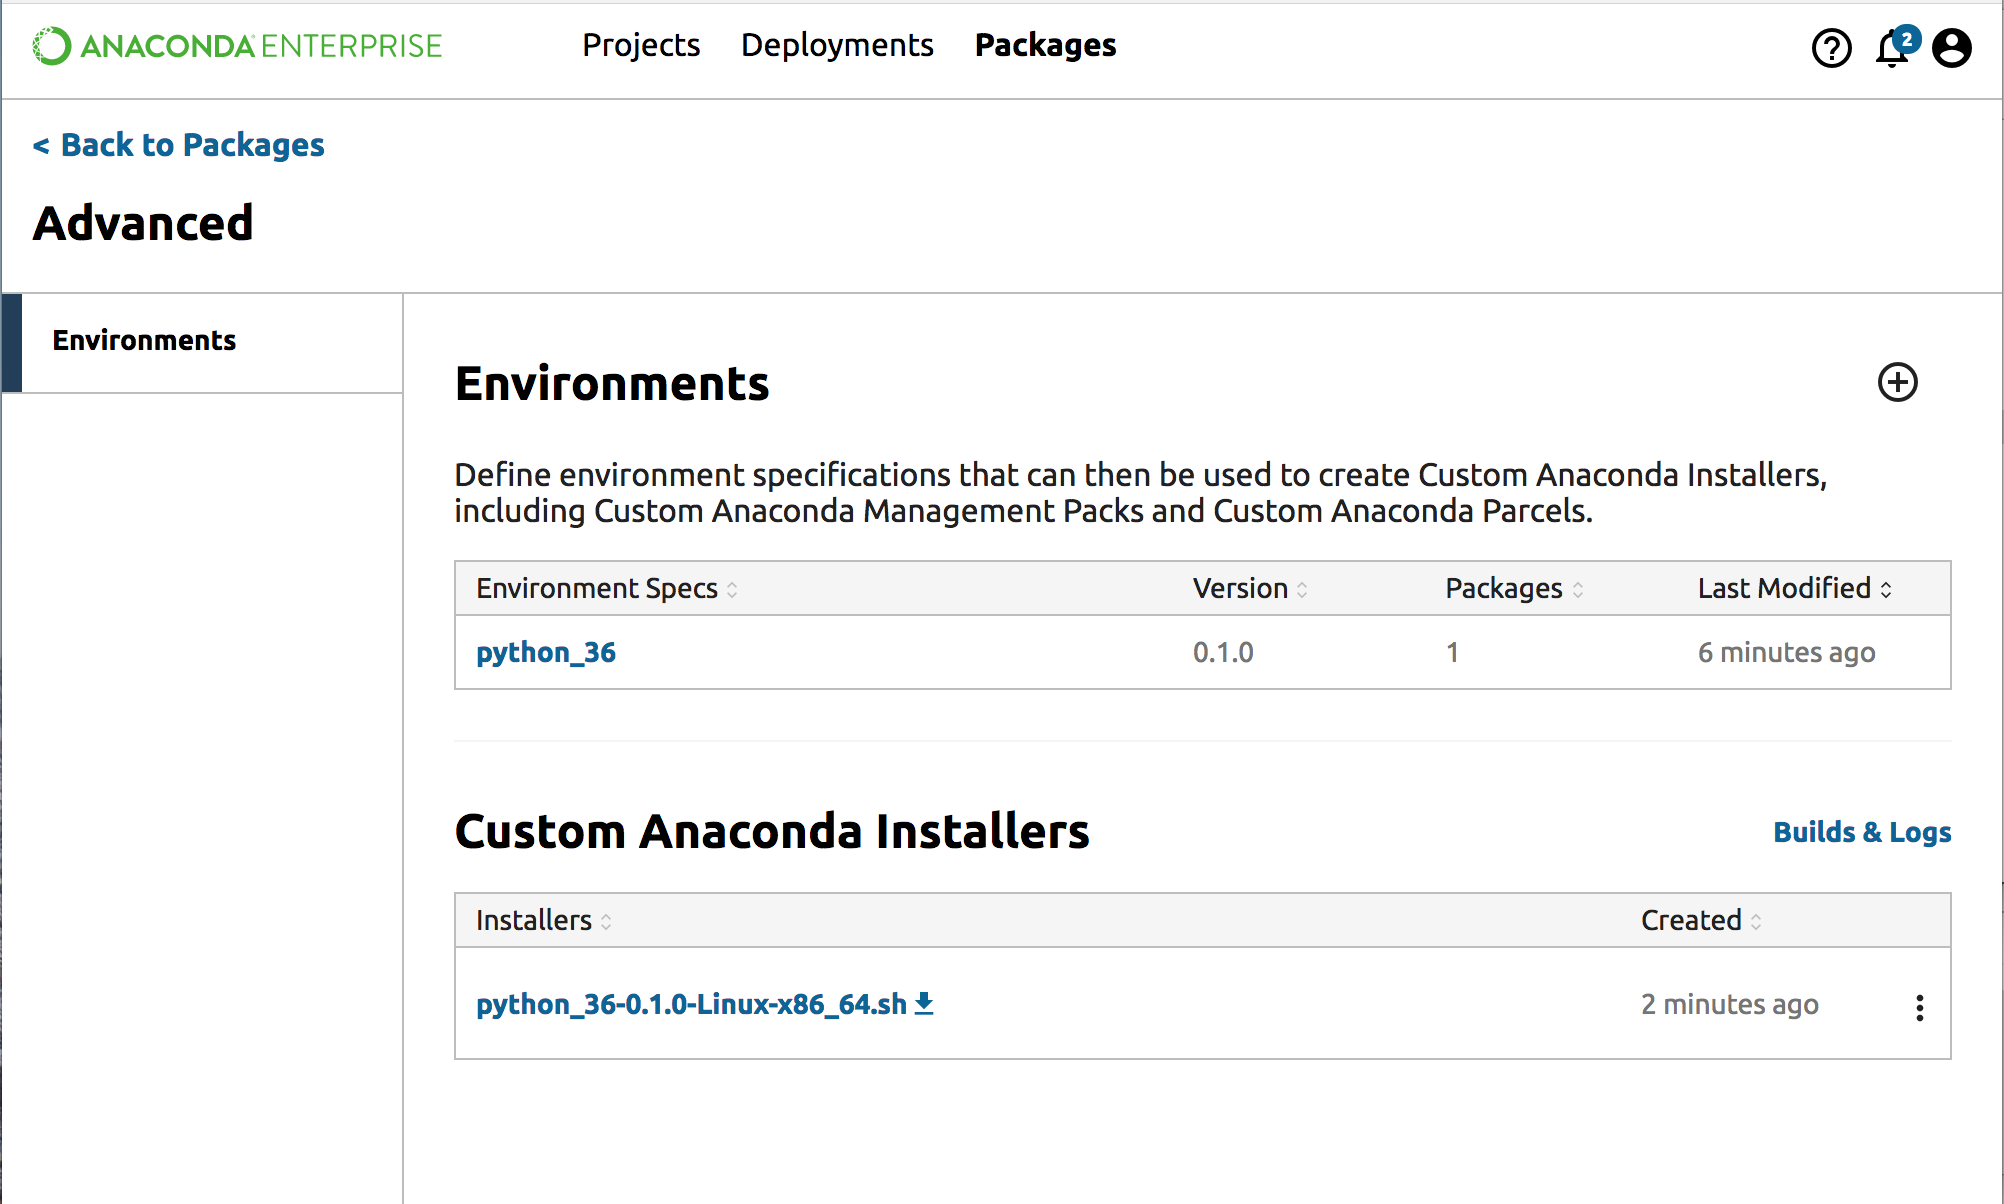Open the help question mark icon
The image size is (2004, 1204).
coord(1831,48)
